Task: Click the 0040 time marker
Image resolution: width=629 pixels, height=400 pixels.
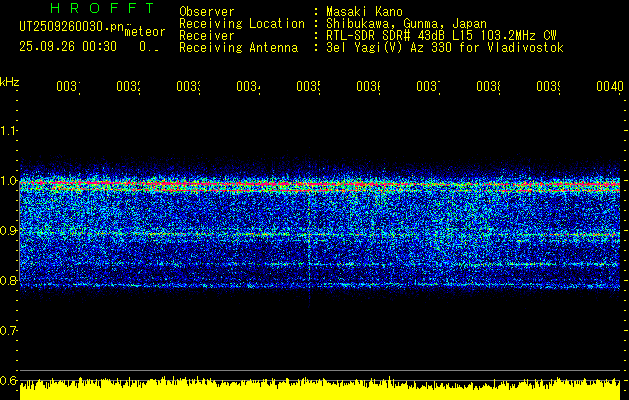Action: pos(610,86)
